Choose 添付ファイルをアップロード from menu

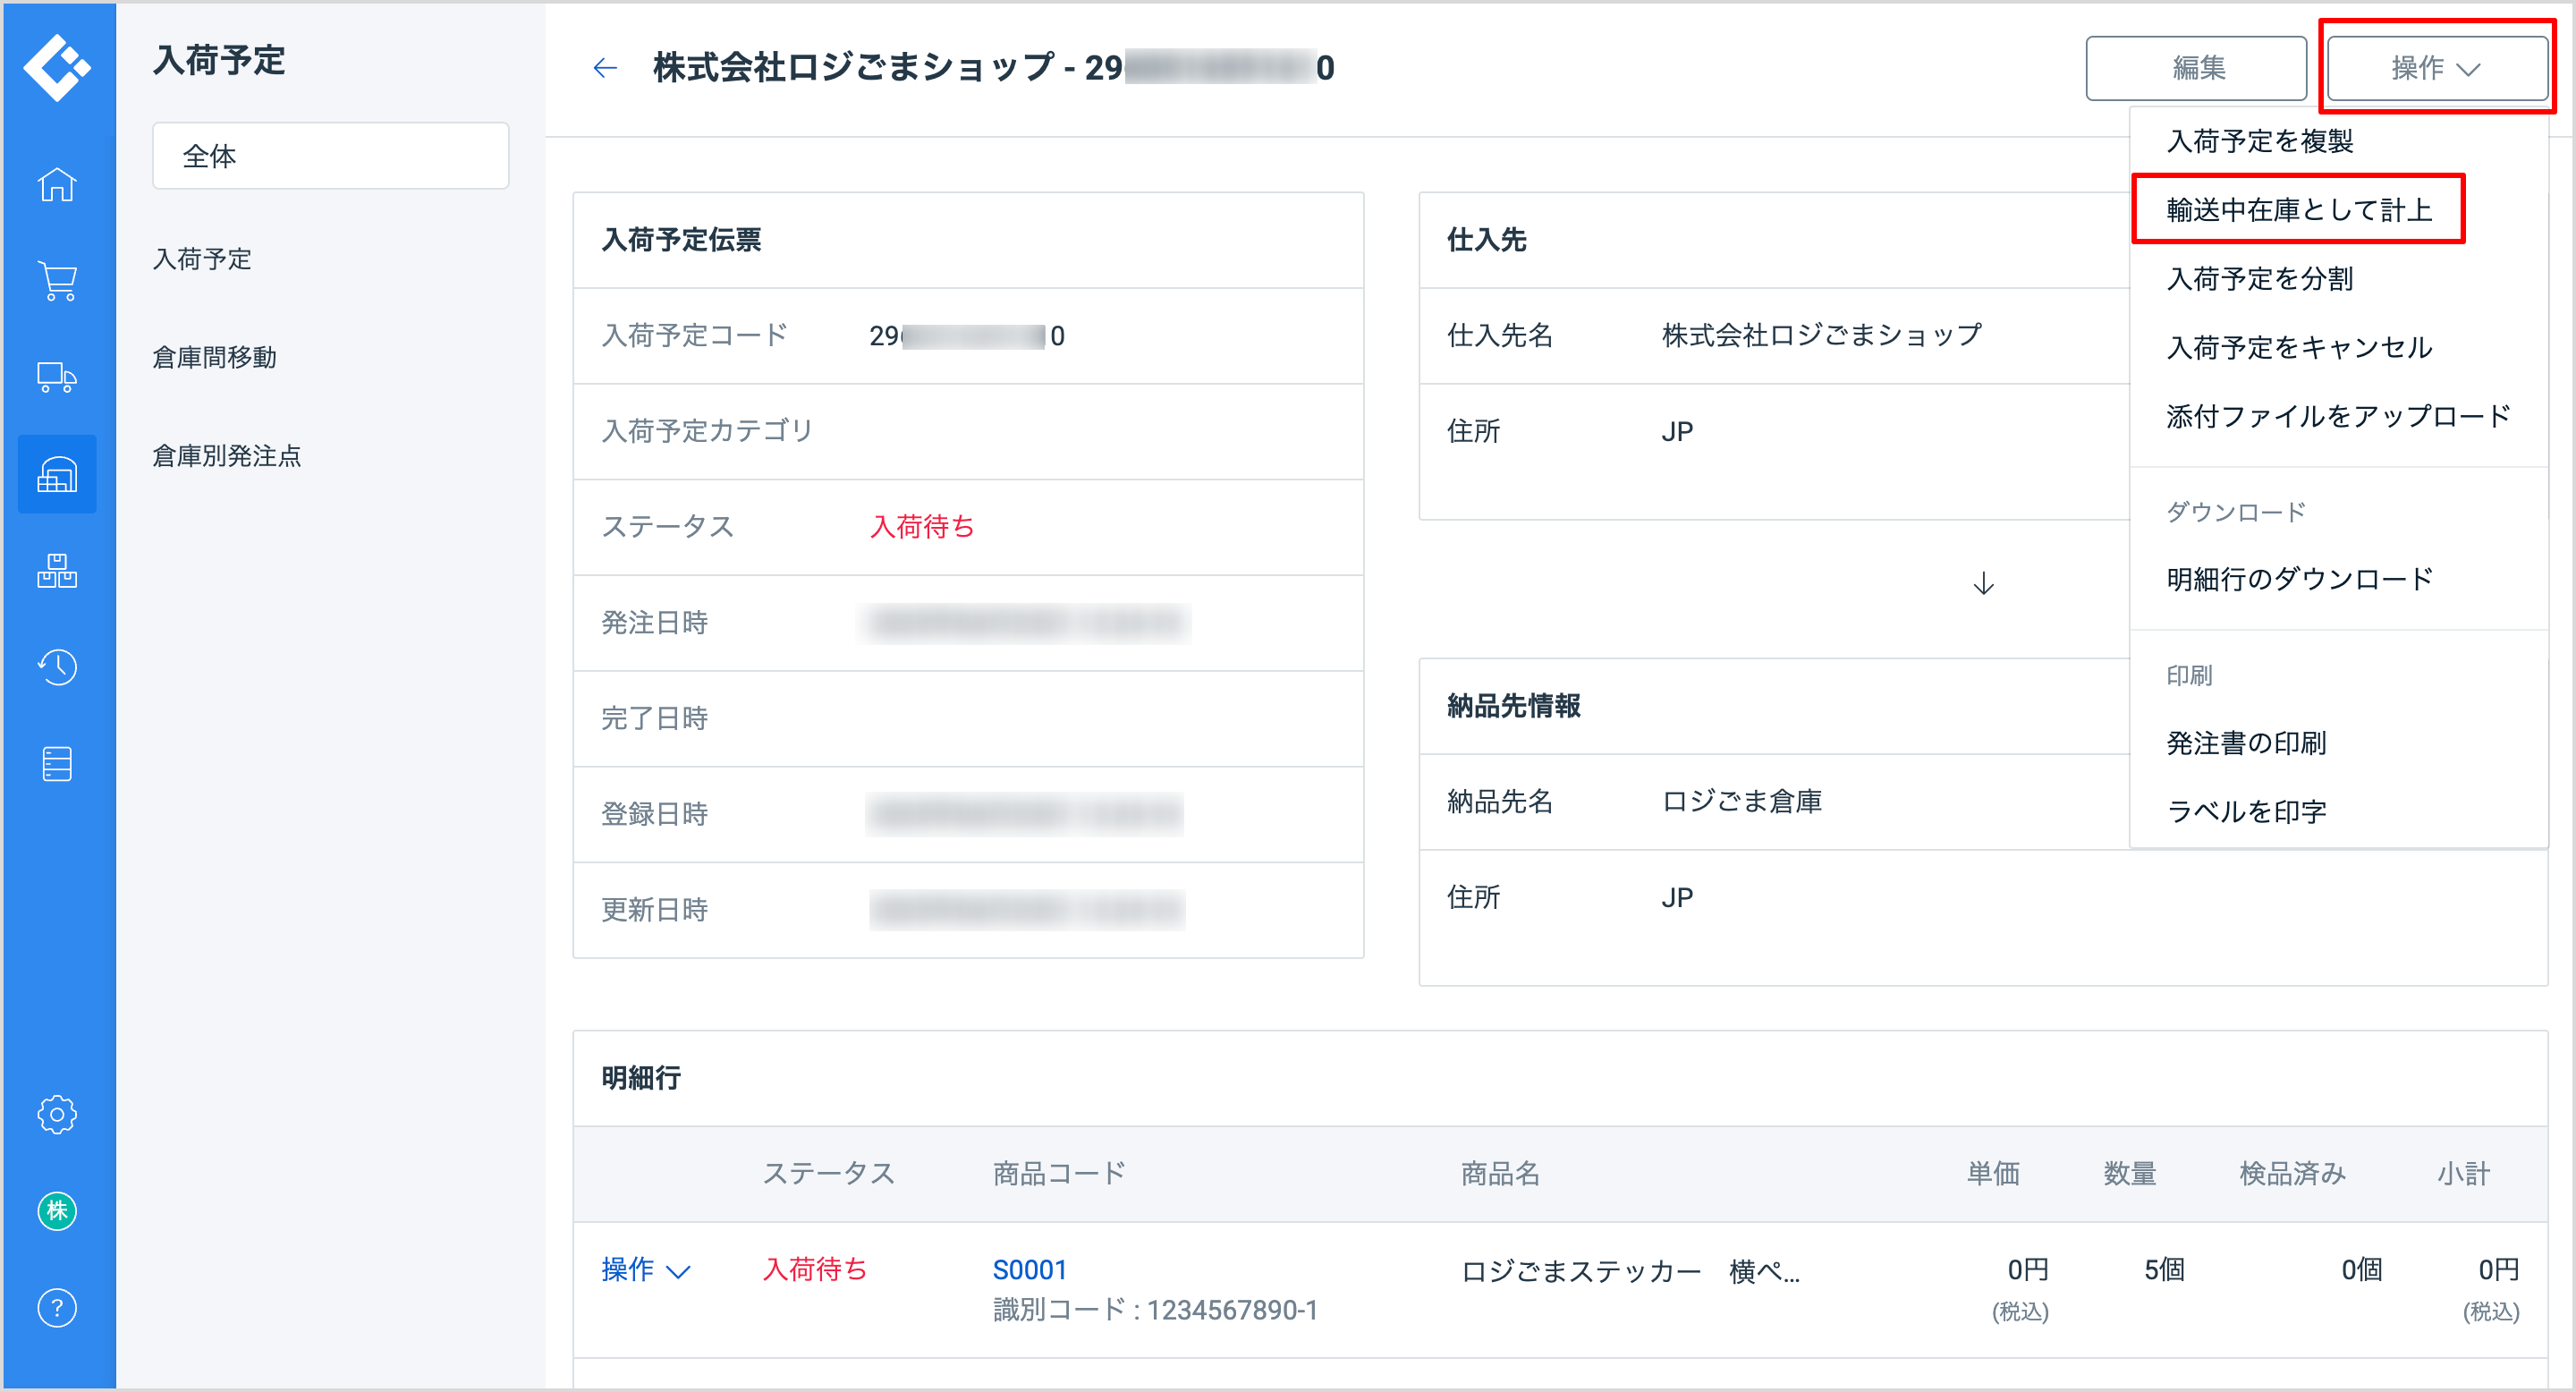pyautogui.click(x=2338, y=416)
